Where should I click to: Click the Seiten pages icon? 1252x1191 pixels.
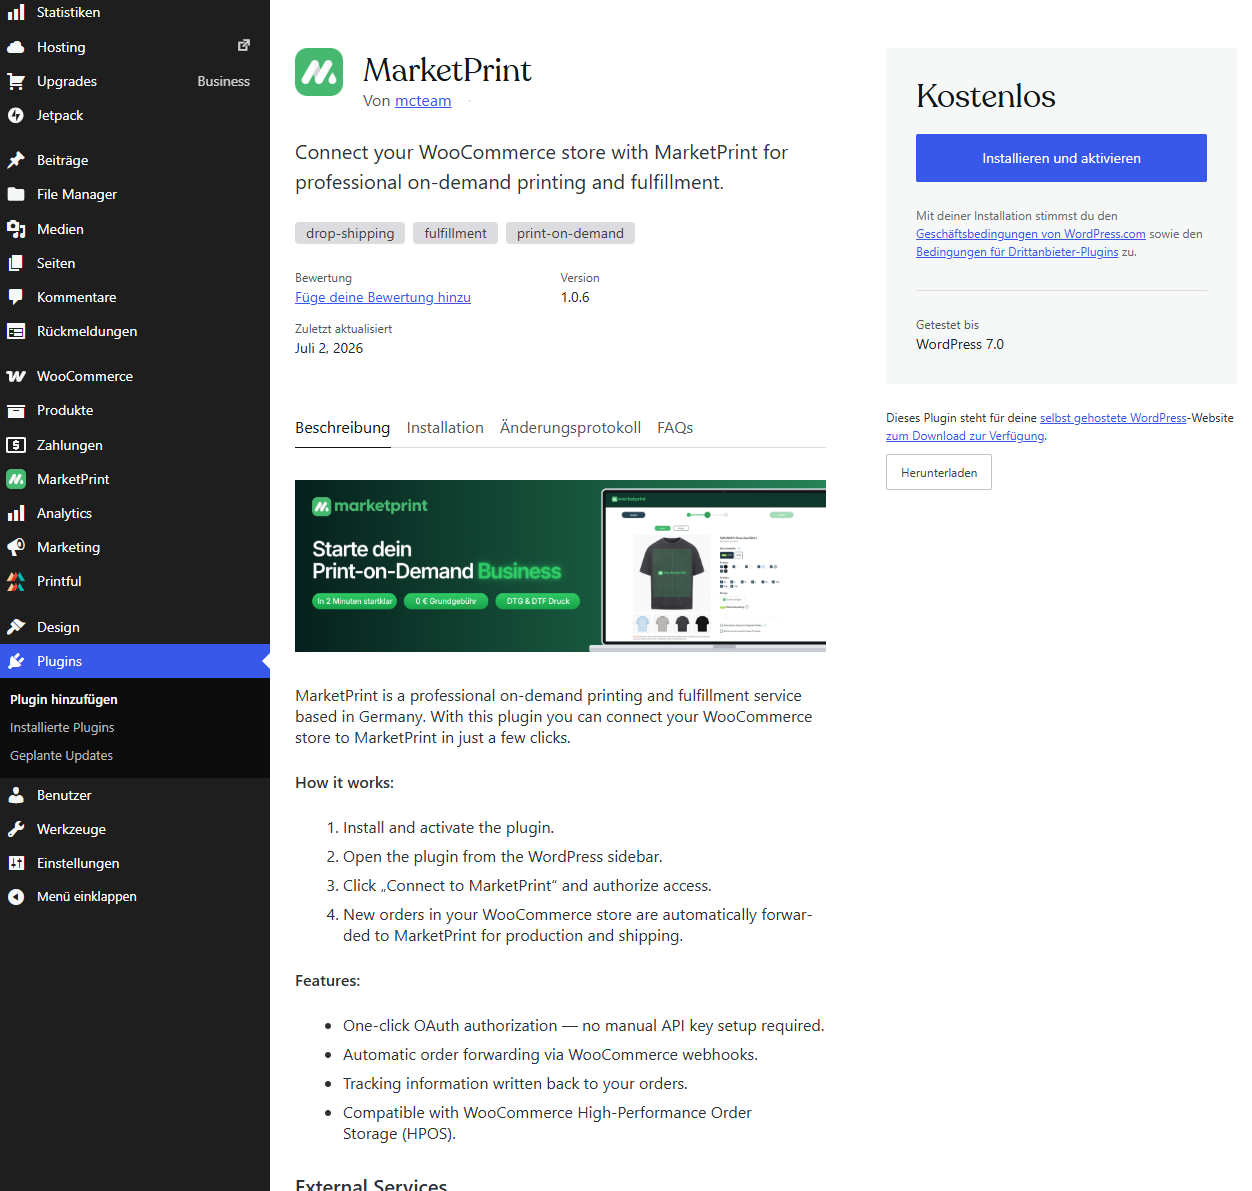(16, 263)
